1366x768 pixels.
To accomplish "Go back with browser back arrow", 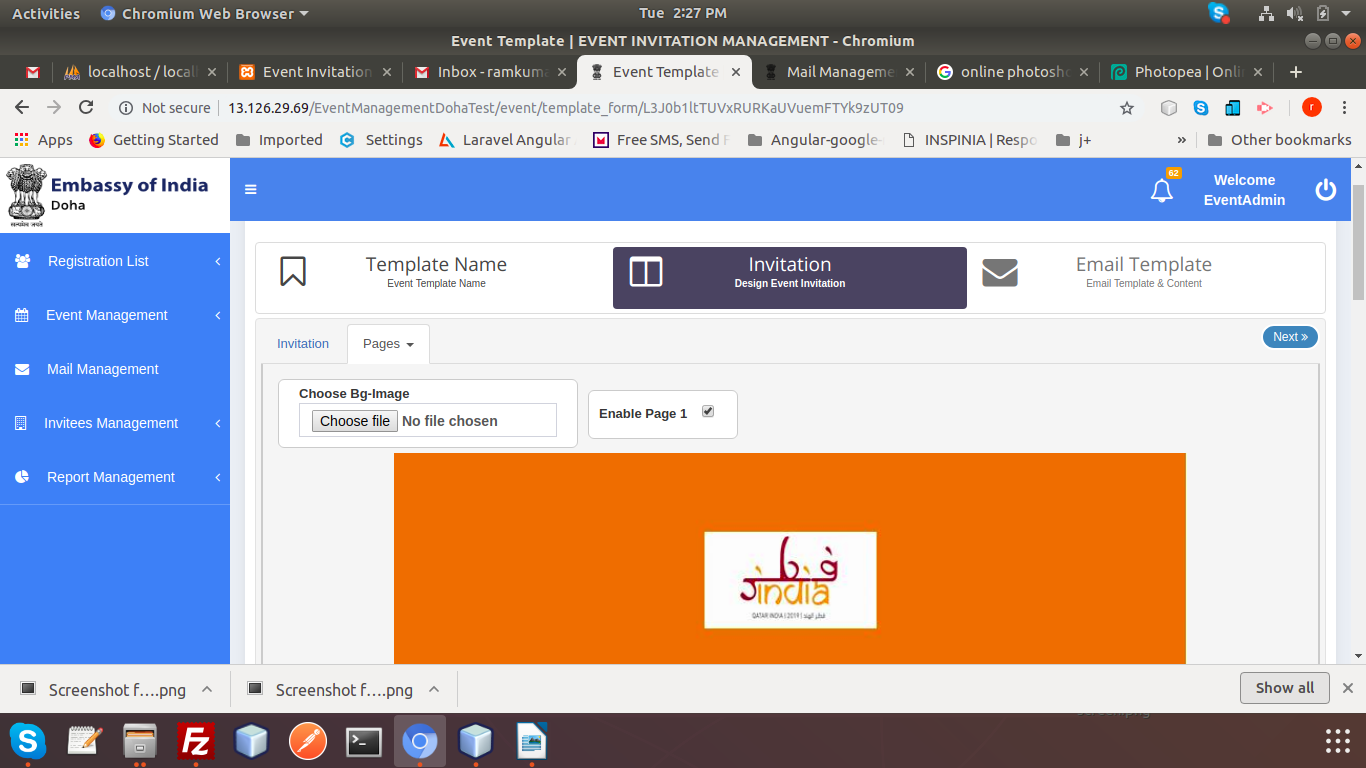I will tap(22, 107).
